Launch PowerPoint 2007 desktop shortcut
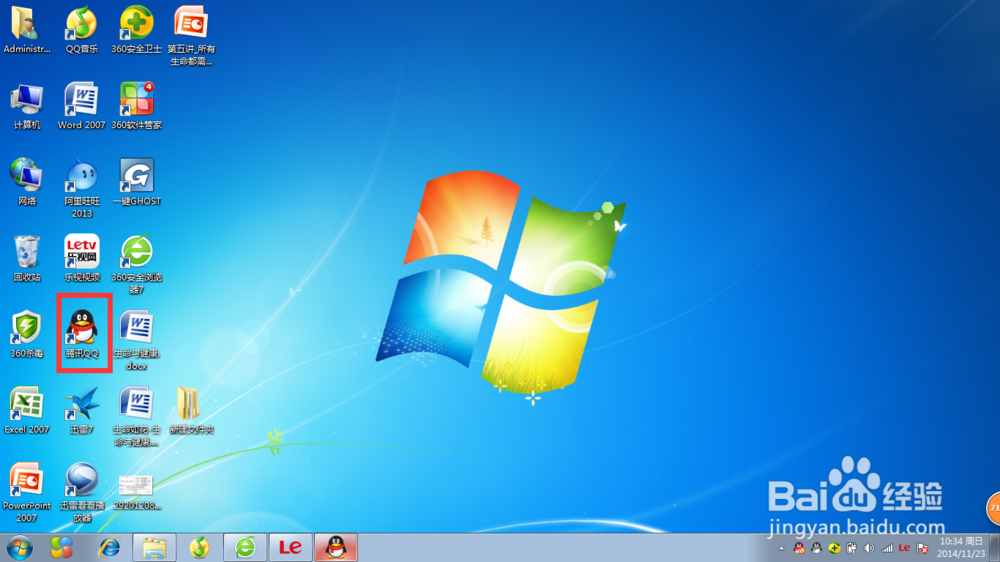 pos(26,492)
